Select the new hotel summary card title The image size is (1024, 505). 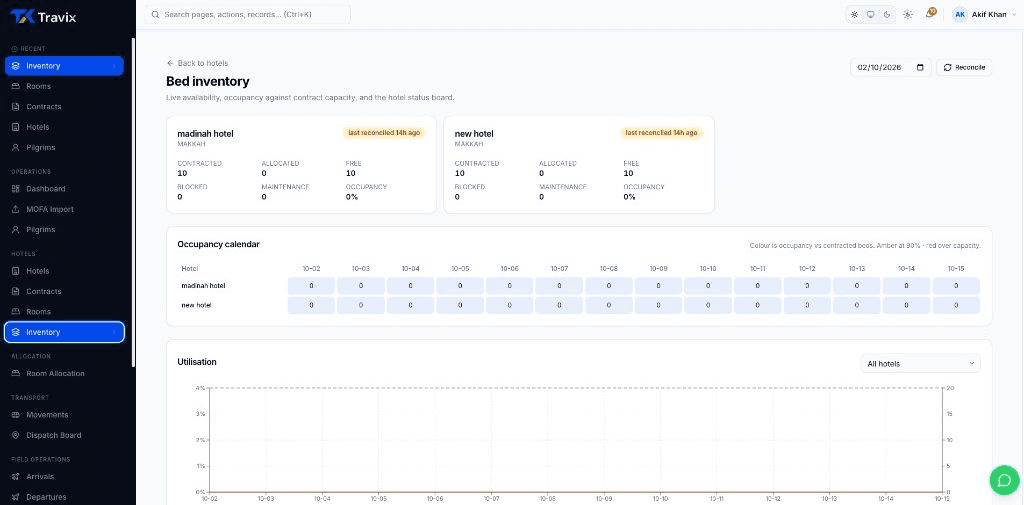[x=474, y=134]
